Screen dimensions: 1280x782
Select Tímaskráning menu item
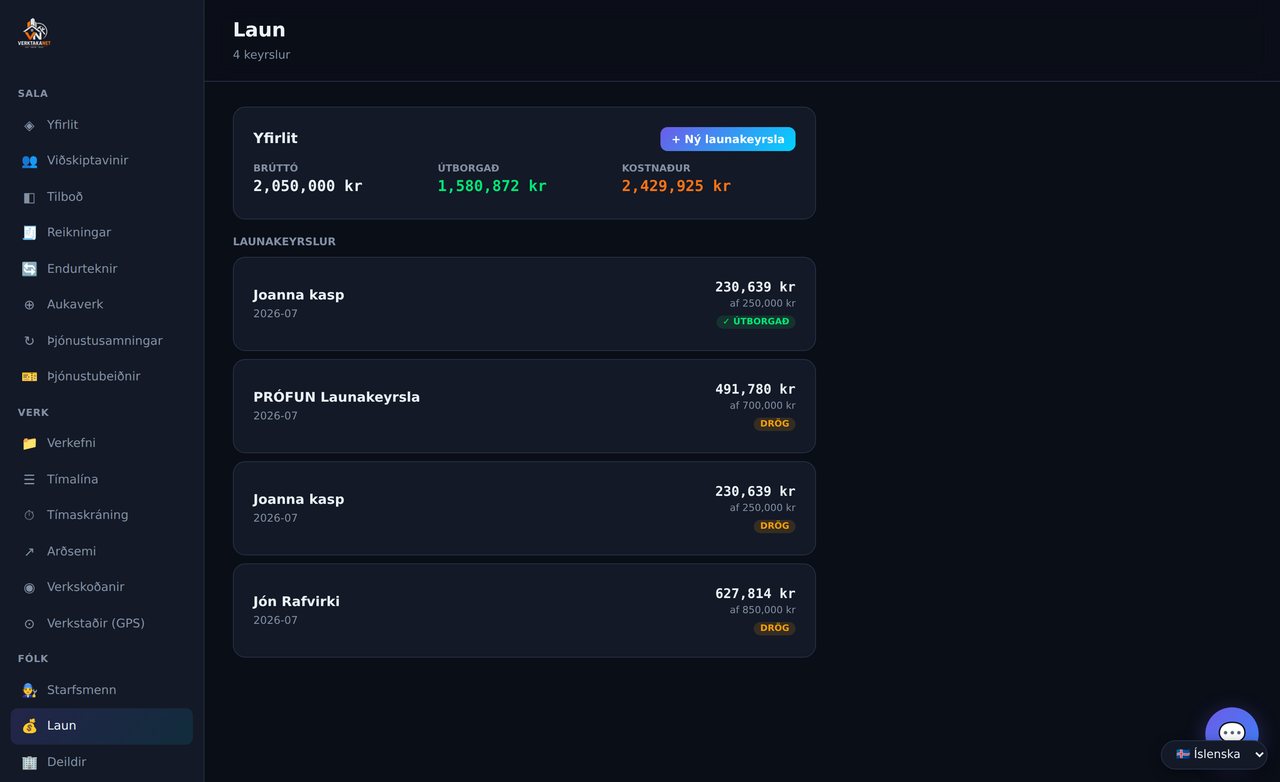coord(102,515)
